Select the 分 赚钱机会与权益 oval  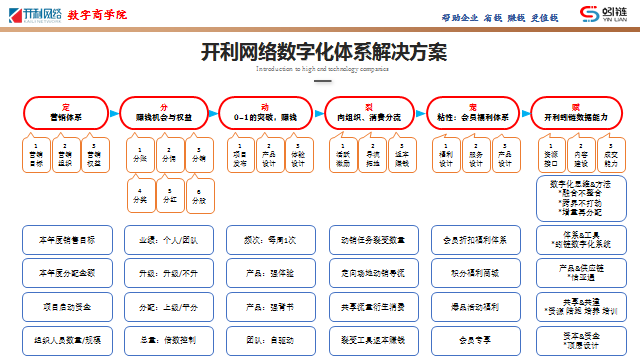164,113
